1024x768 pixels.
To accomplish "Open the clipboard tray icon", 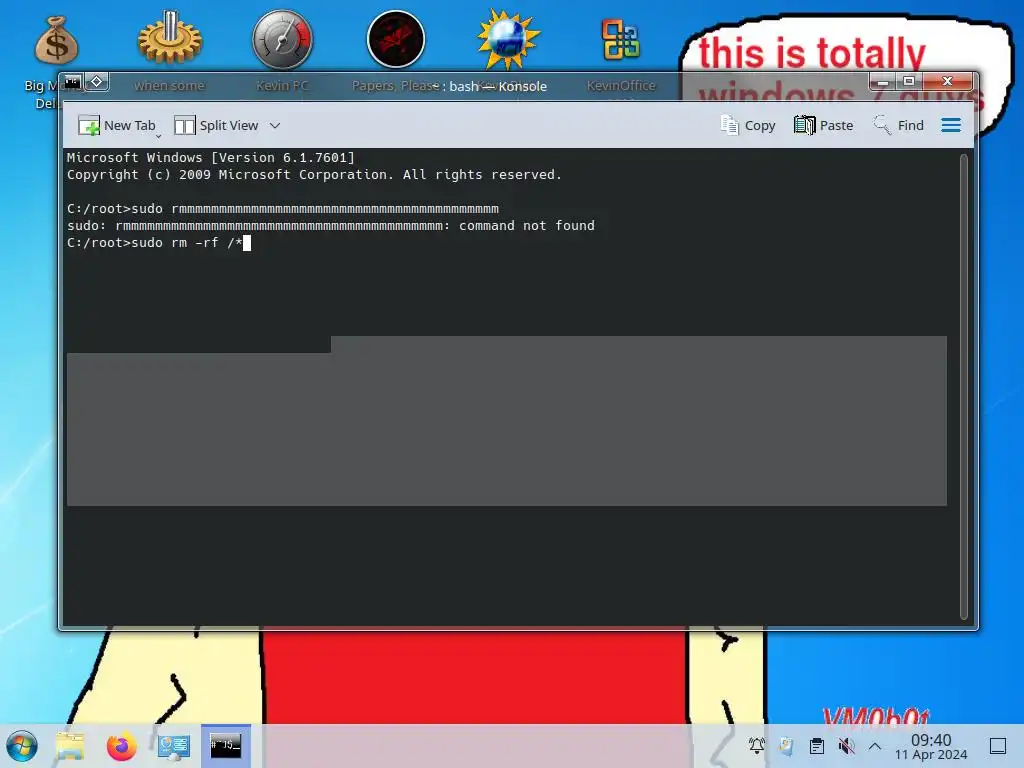I will pyautogui.click(x=816, y=746).
